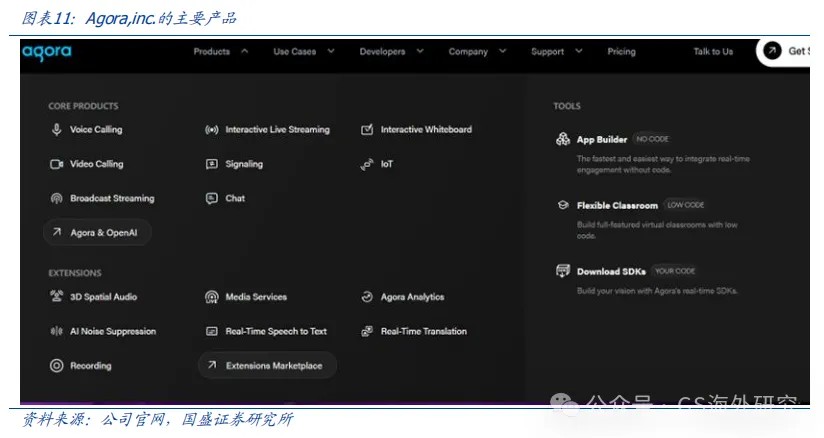Click the YOUR CODE badge

675,271
